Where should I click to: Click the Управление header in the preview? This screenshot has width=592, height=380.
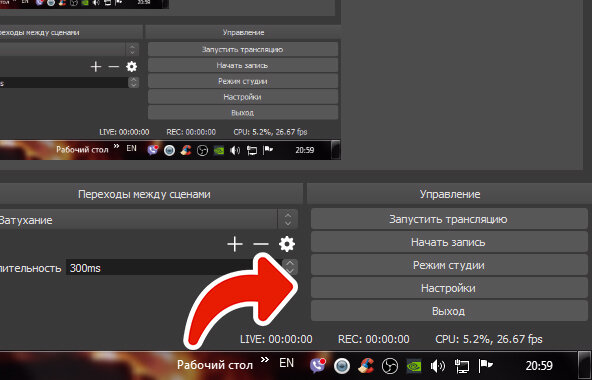[x=243, y=32]
